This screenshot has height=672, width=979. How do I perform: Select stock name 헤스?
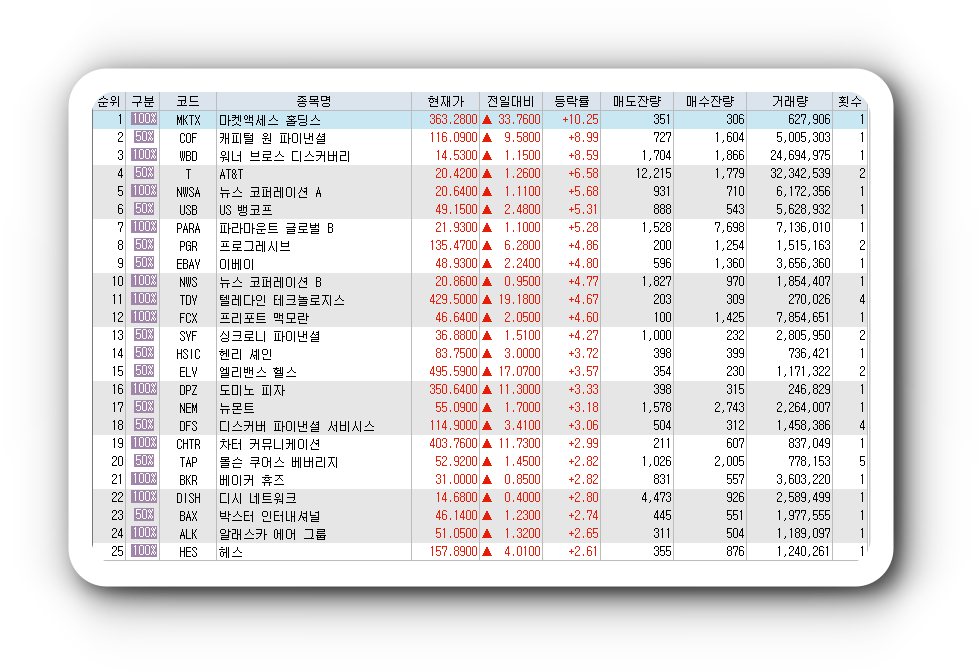[230, 551]
